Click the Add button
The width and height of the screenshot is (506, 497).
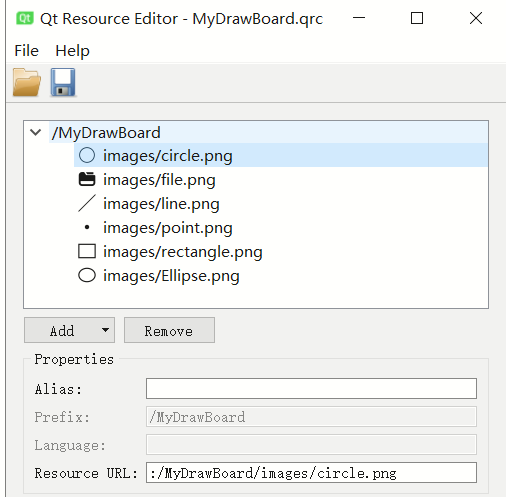tap(69, 330)
